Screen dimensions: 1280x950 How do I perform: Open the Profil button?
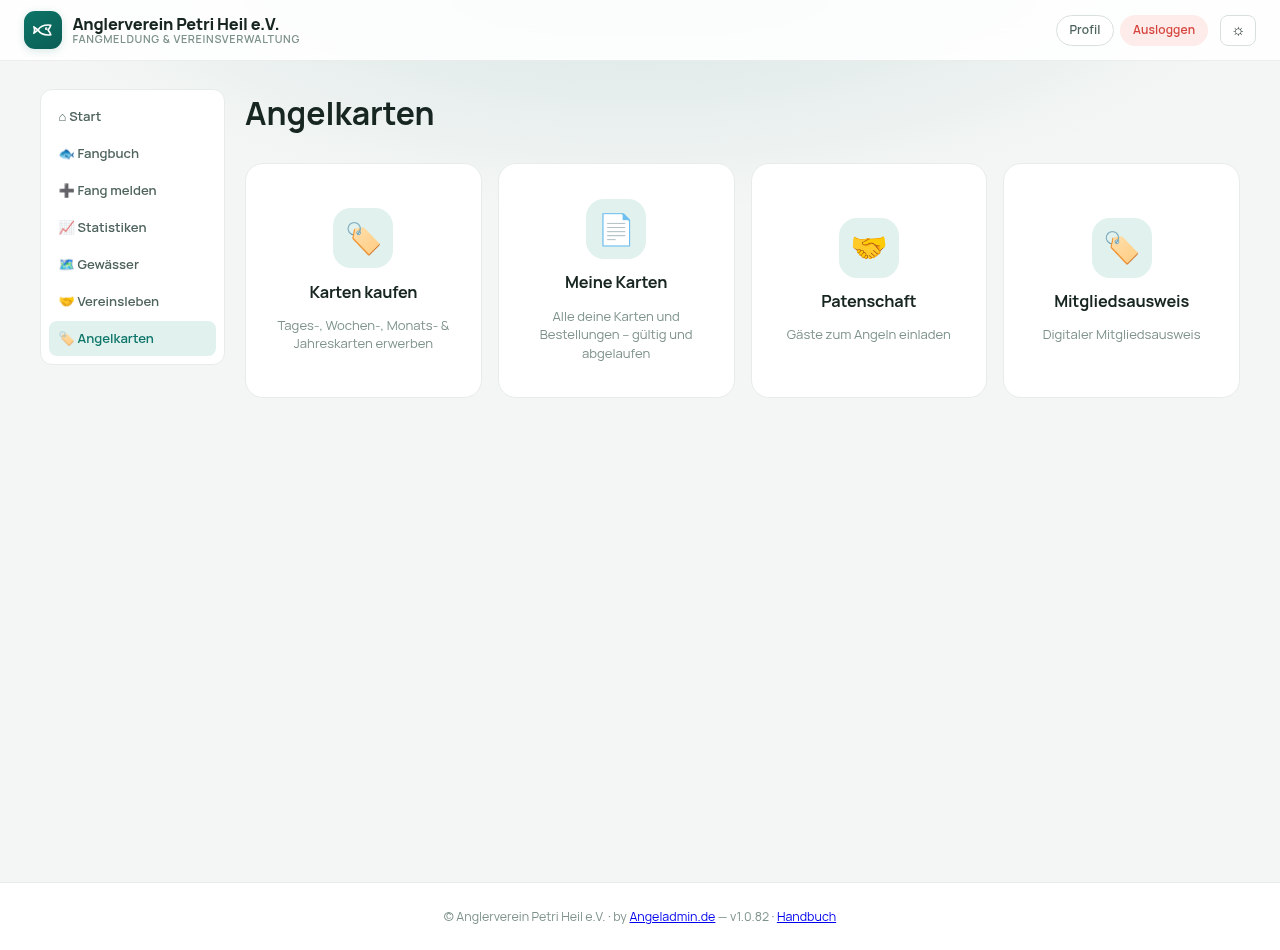pos(1085,30)
